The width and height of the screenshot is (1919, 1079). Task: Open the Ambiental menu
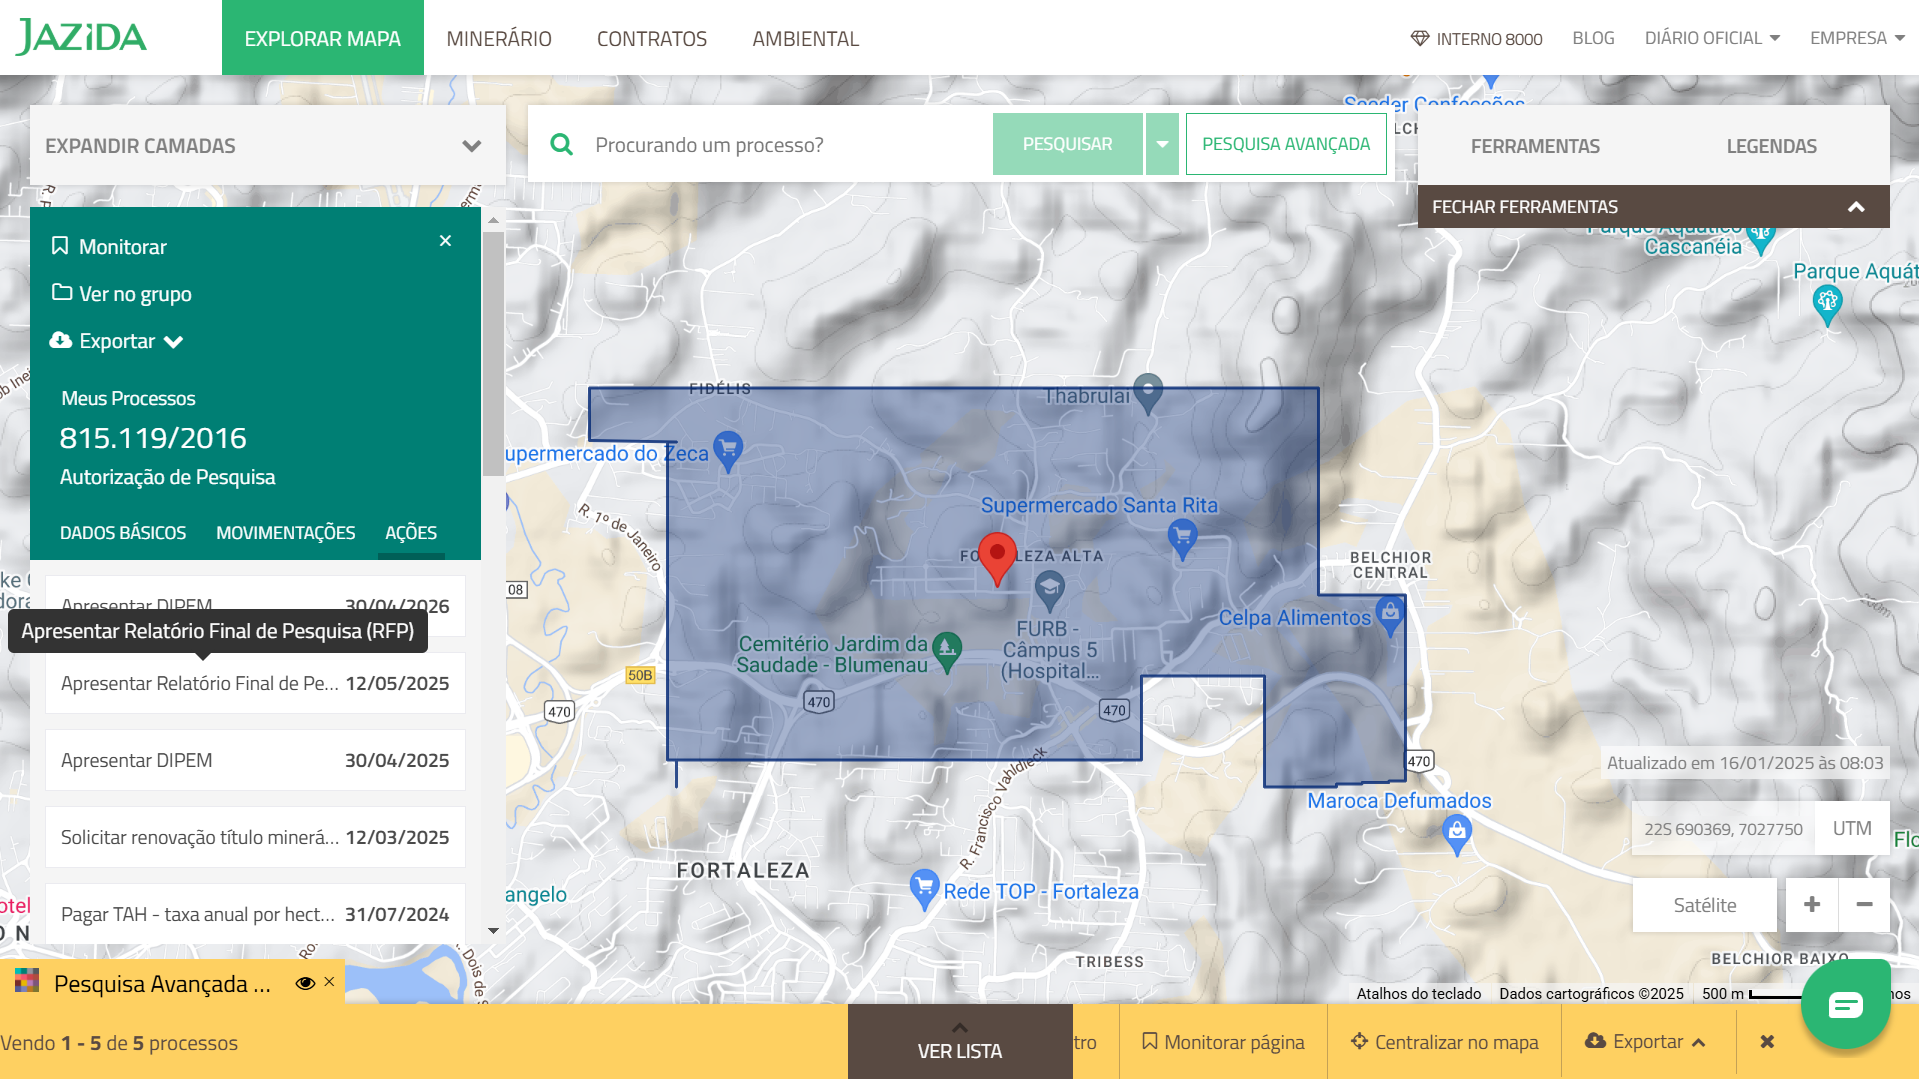coord(806,38)
